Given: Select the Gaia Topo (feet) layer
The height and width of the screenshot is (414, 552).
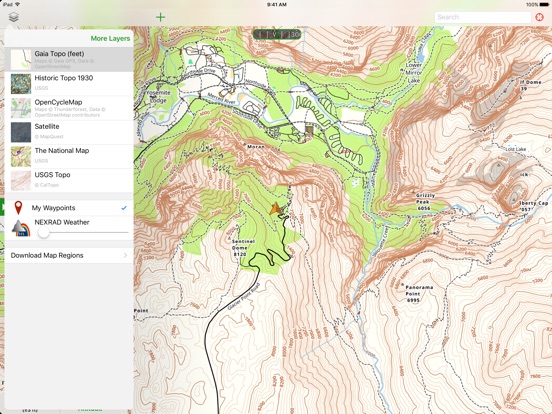Looking at the screenshot, I should (69, 59).
